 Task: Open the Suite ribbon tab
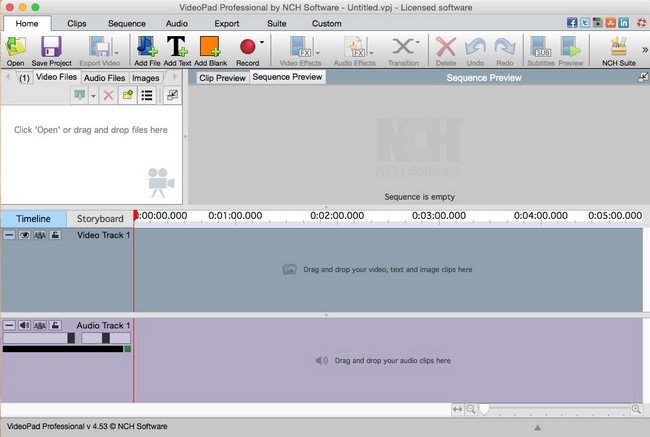[x=276, y=24]
